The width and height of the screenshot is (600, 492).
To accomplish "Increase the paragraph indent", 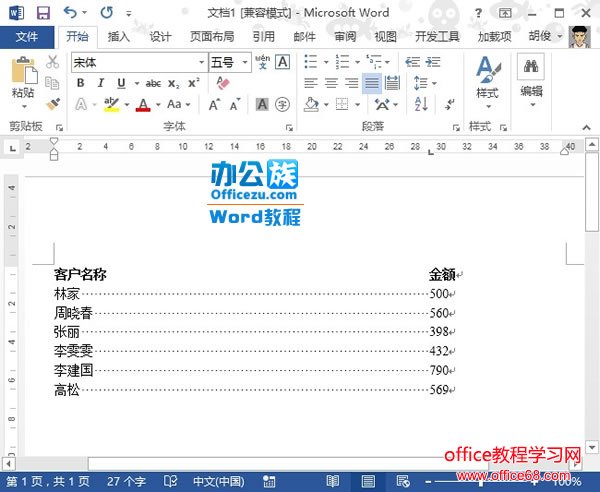I will tap(433, 62).
